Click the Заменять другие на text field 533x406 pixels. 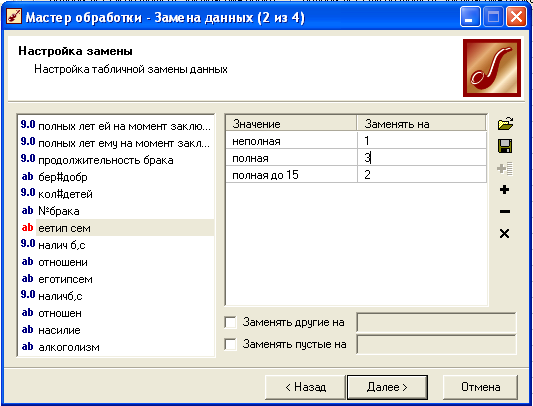436,322
